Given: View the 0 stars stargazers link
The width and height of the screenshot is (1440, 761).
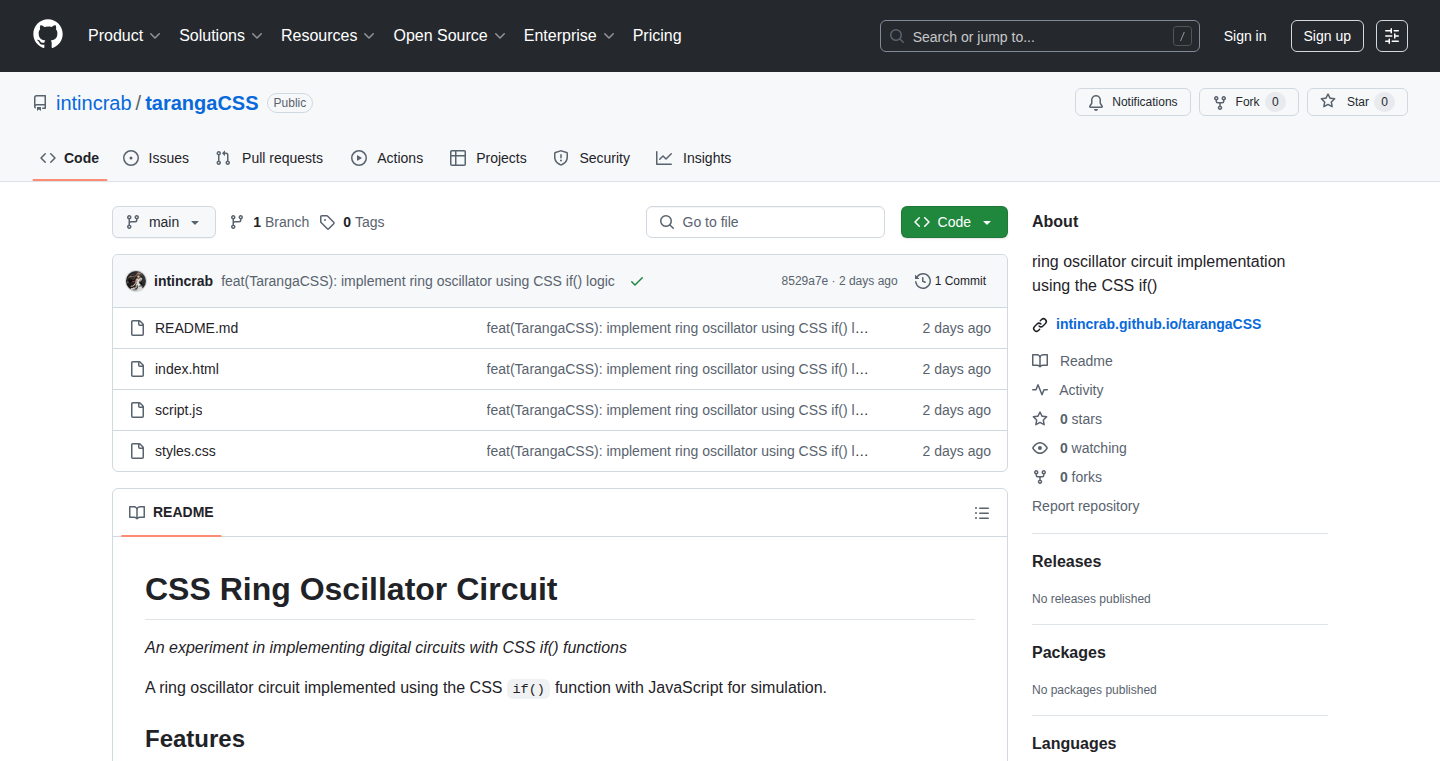Looking at the screenshot, I should [1067, 419].
